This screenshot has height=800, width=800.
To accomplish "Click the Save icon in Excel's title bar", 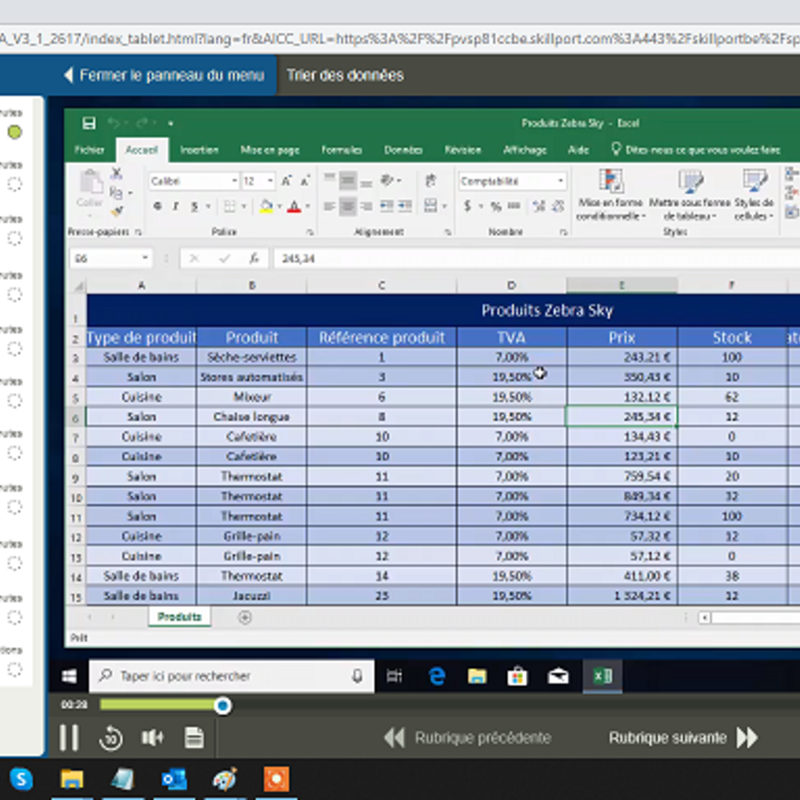I will pyautogui.click(x=89, y=123).
